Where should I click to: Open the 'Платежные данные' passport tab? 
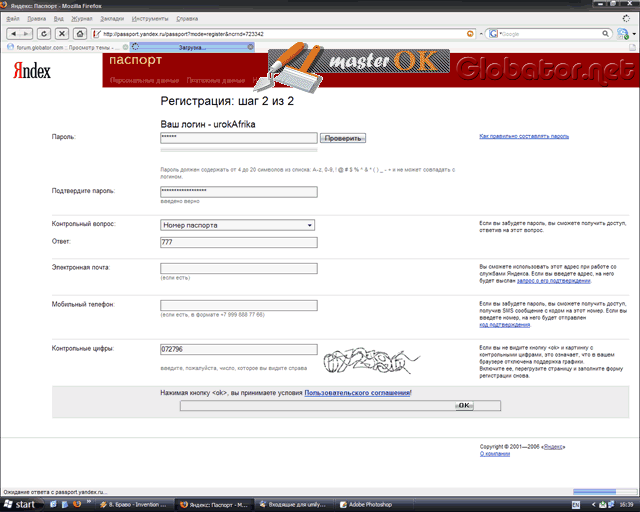click(216, 80)
